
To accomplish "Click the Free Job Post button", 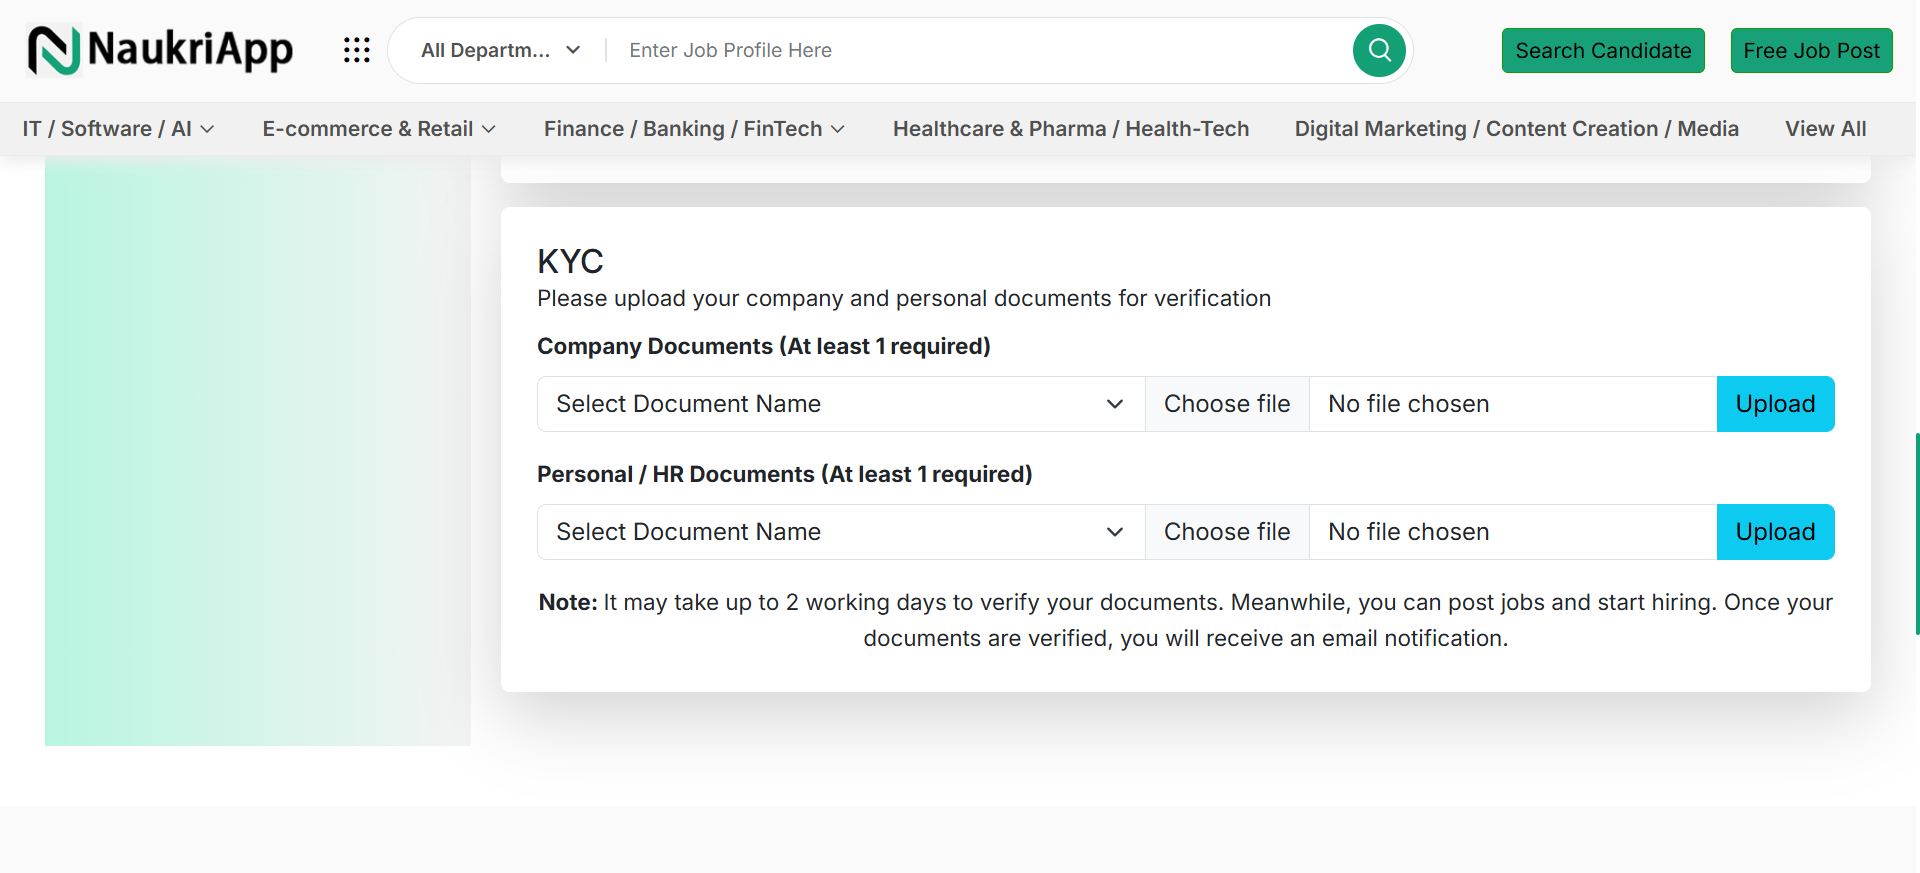I will point(1811,51).
